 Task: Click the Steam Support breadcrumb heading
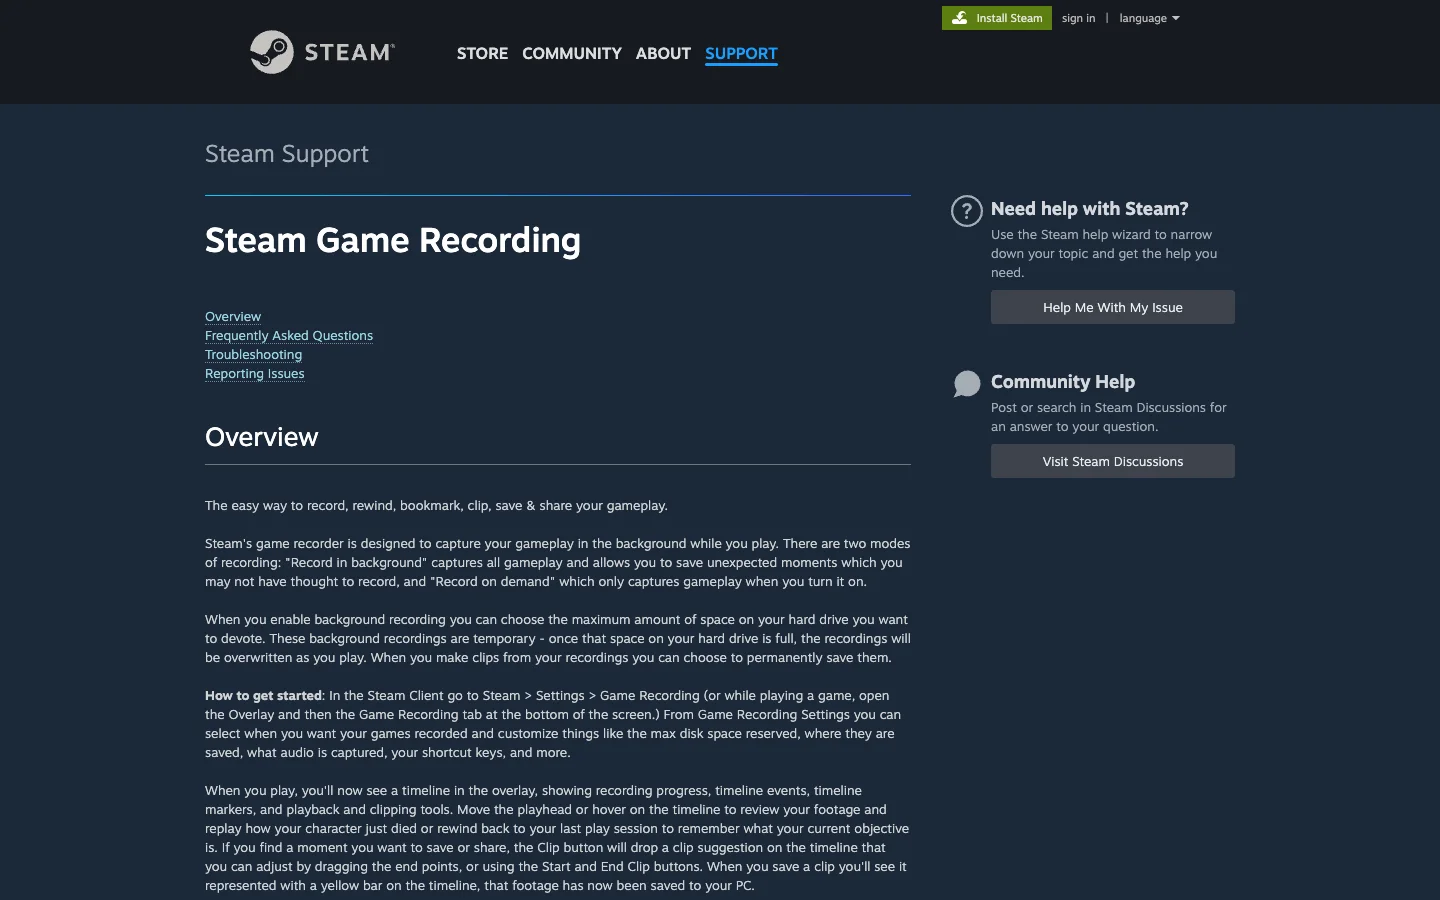tap(287, 153)
